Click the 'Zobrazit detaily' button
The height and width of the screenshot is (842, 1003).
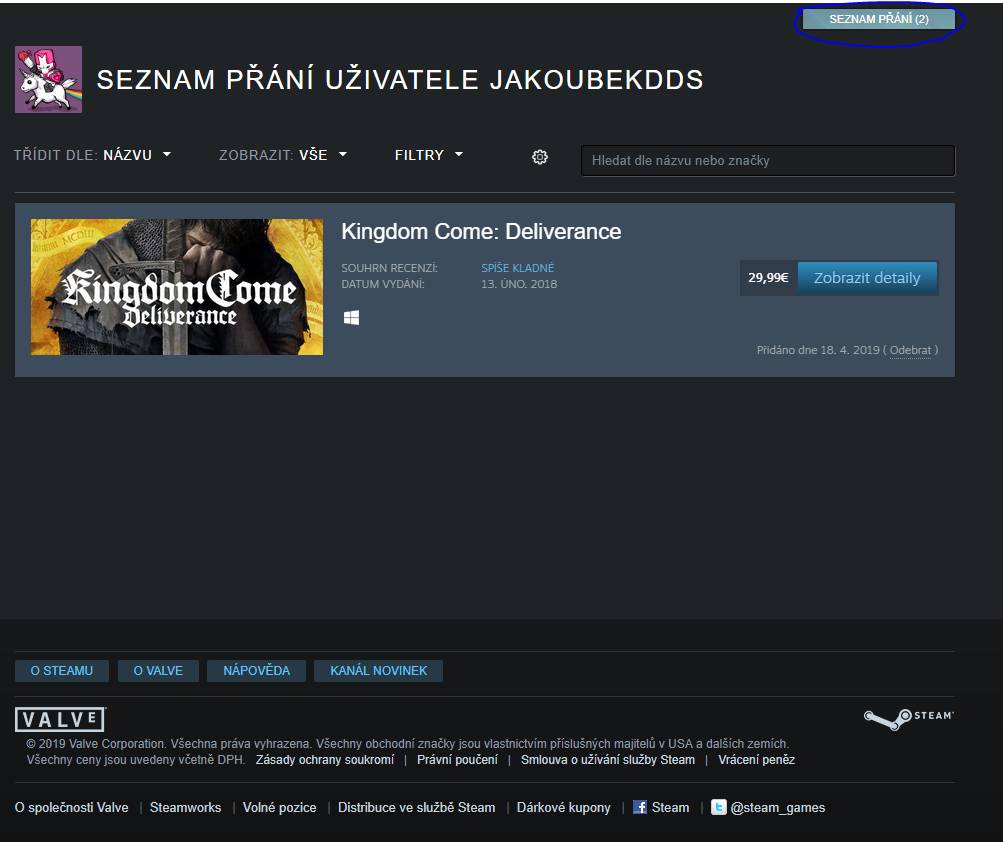pos(867,278)
